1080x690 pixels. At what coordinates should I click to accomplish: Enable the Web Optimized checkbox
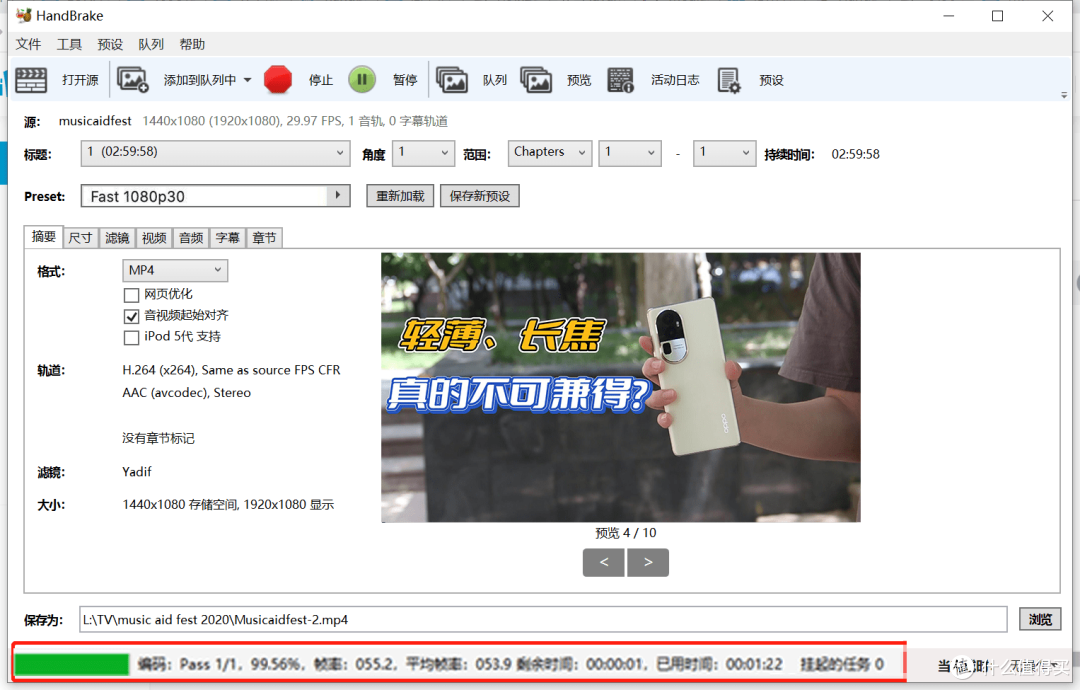pos(131,295)
